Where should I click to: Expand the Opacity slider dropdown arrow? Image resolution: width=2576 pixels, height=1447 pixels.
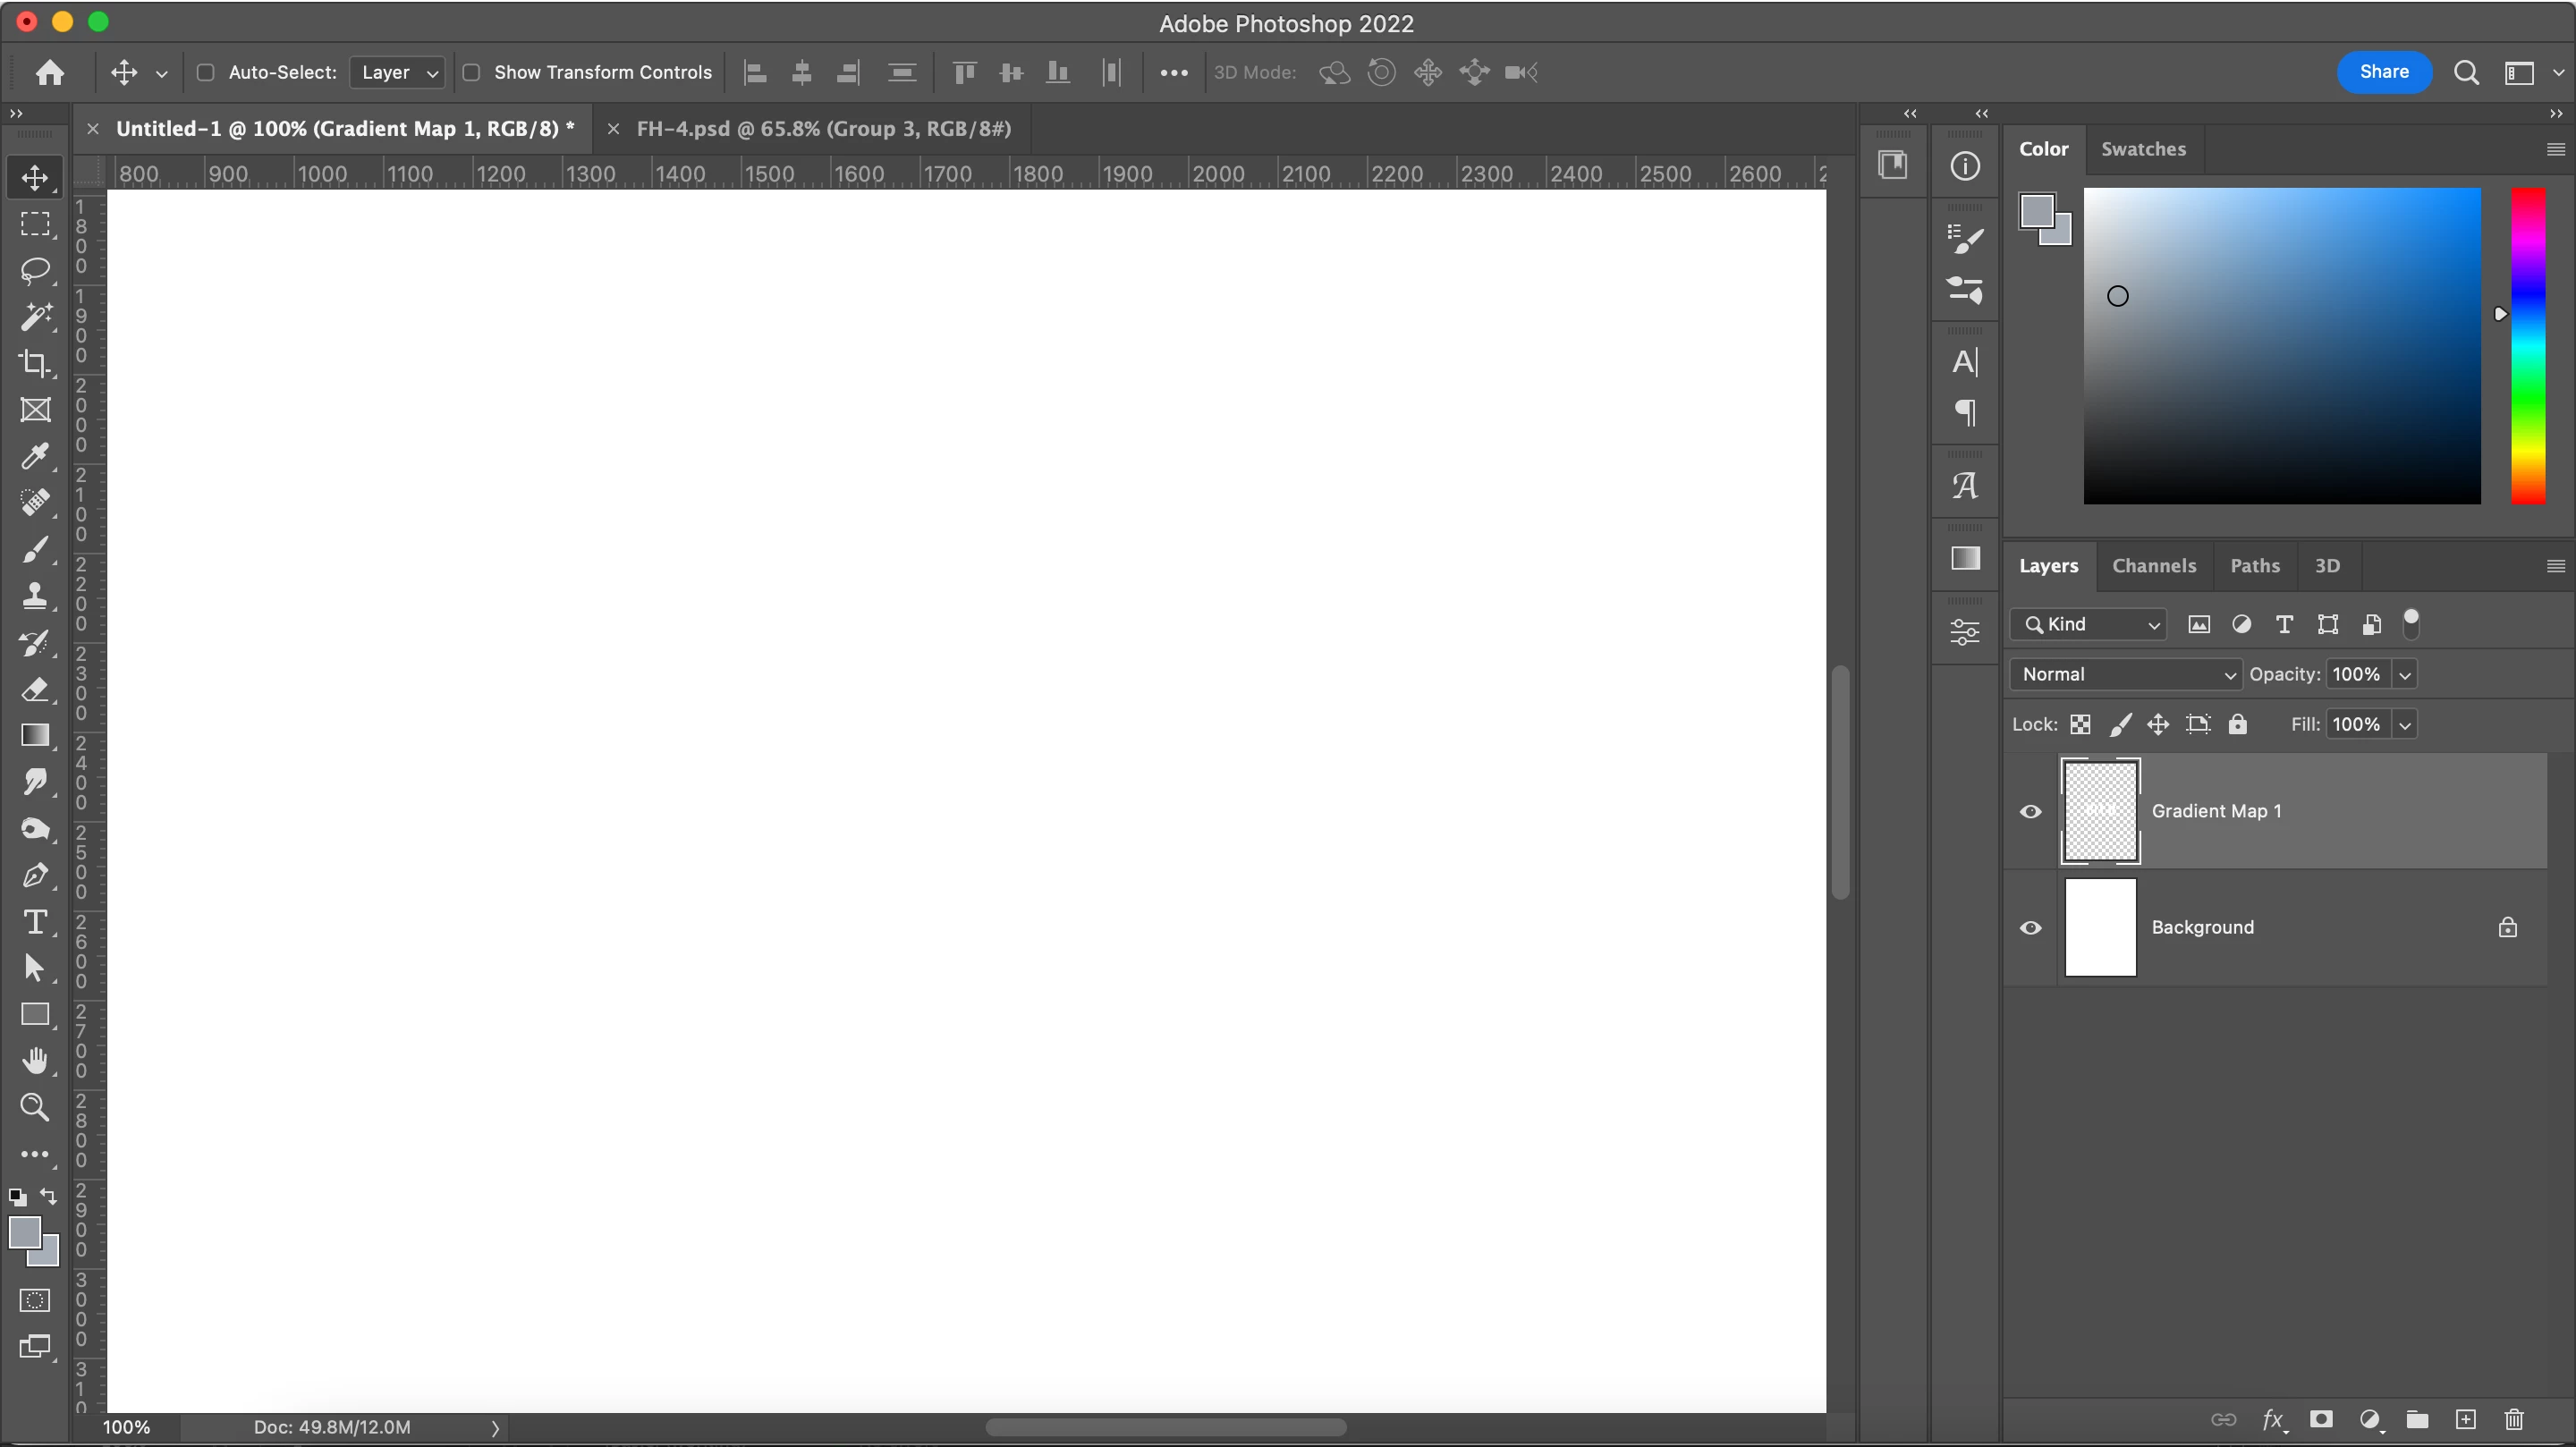point(2405,675)
